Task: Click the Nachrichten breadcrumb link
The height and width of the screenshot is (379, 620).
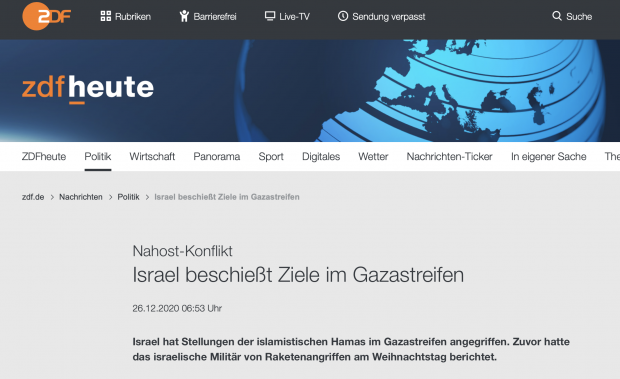Action: pos(81,197)
